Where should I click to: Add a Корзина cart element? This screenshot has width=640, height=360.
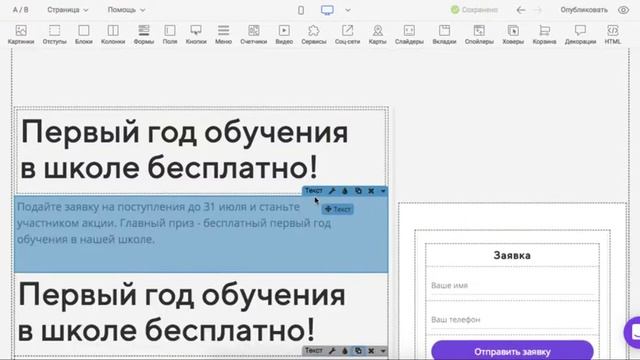pos(544,35)
